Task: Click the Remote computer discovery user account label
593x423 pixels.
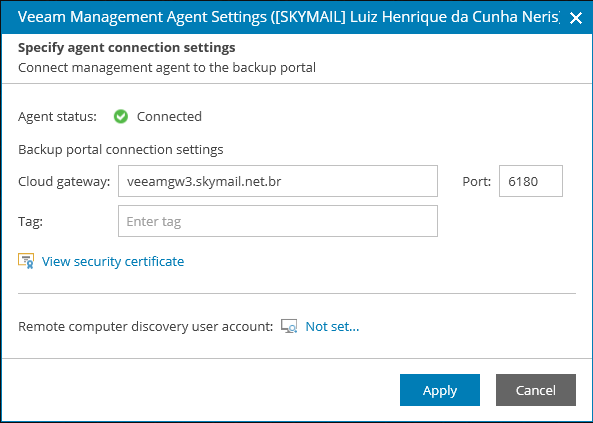Action: pos(146,327)
